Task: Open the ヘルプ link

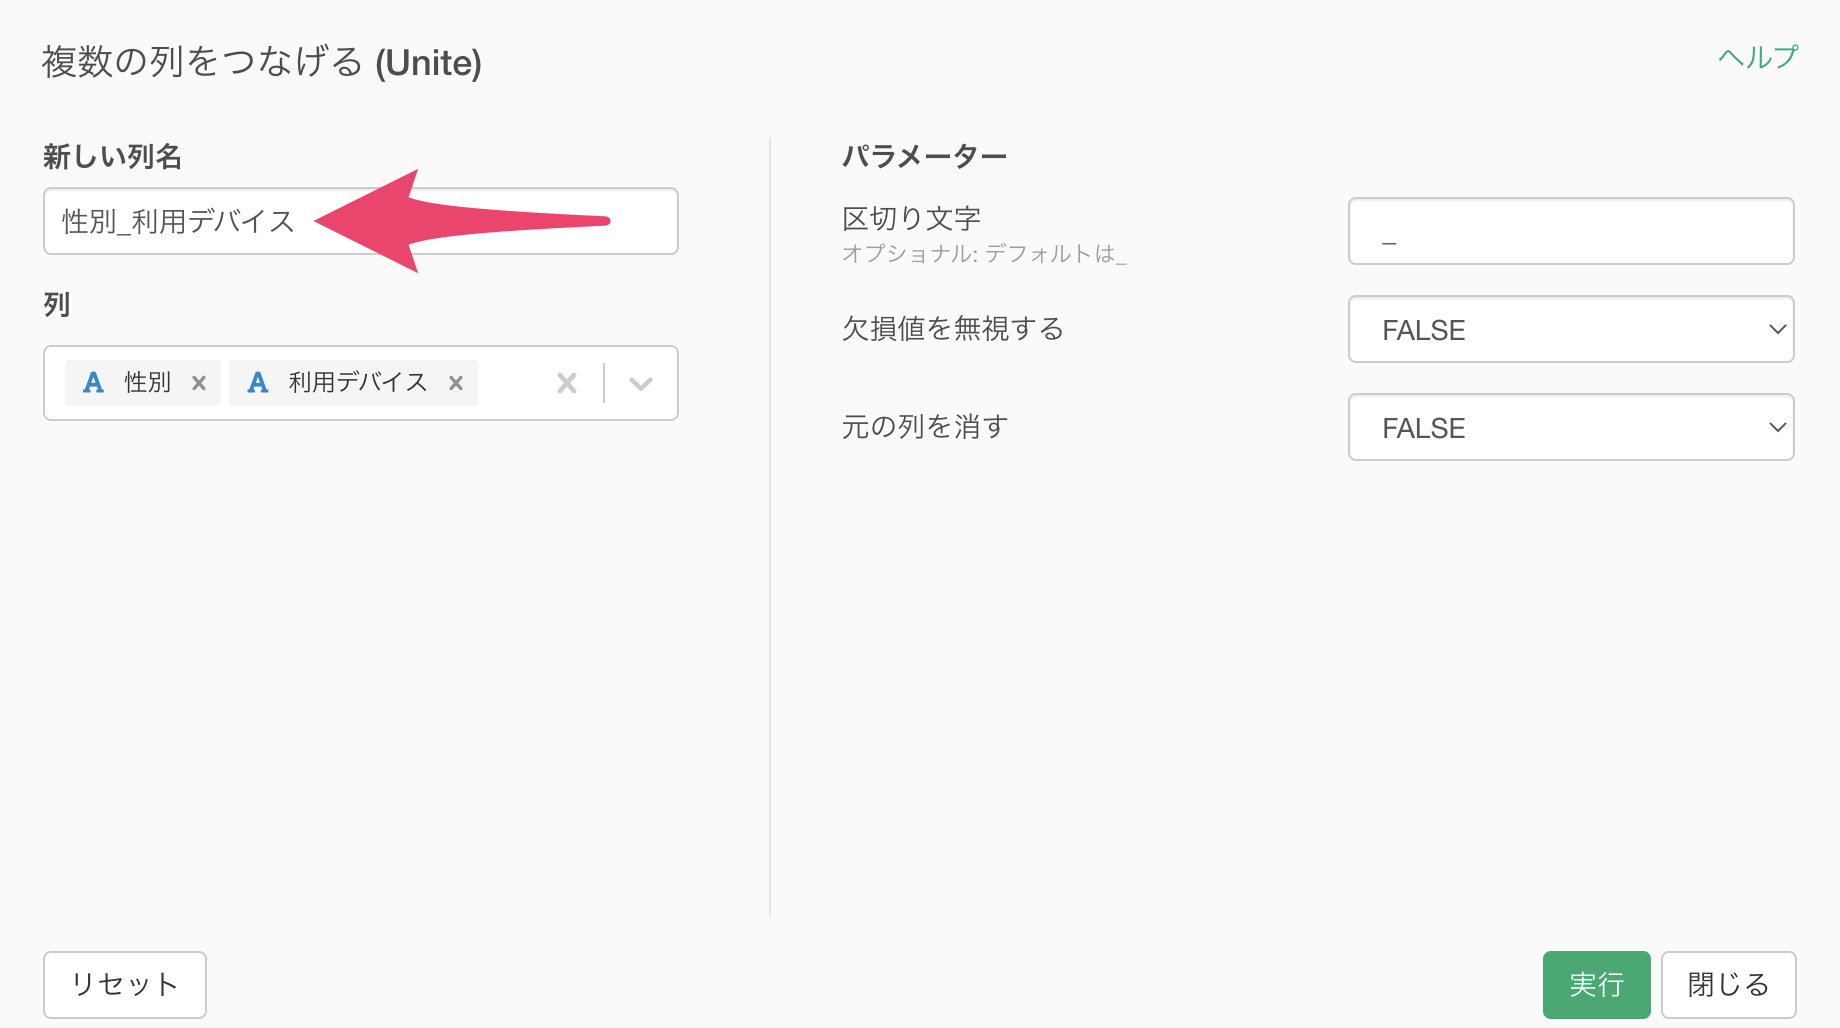Action: click(x=1757, y=58)
